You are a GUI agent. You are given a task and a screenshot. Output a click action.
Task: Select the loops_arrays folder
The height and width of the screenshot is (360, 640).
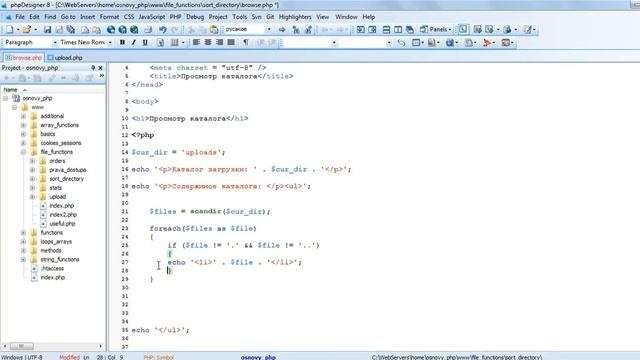tap(56, 242)
